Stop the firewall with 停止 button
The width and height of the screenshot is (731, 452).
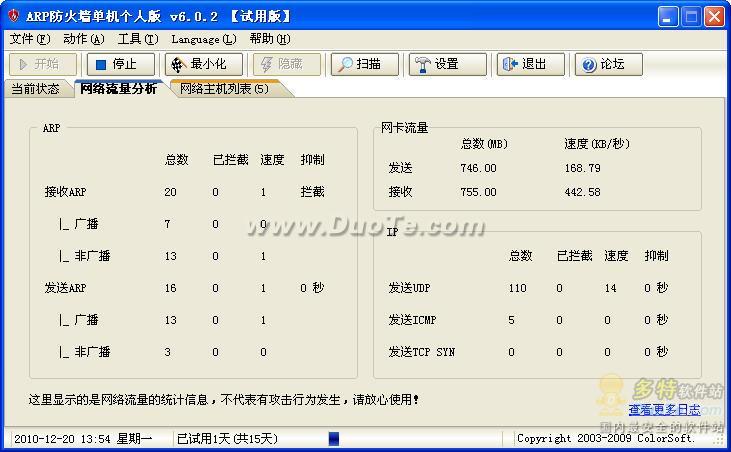[121, 64]
